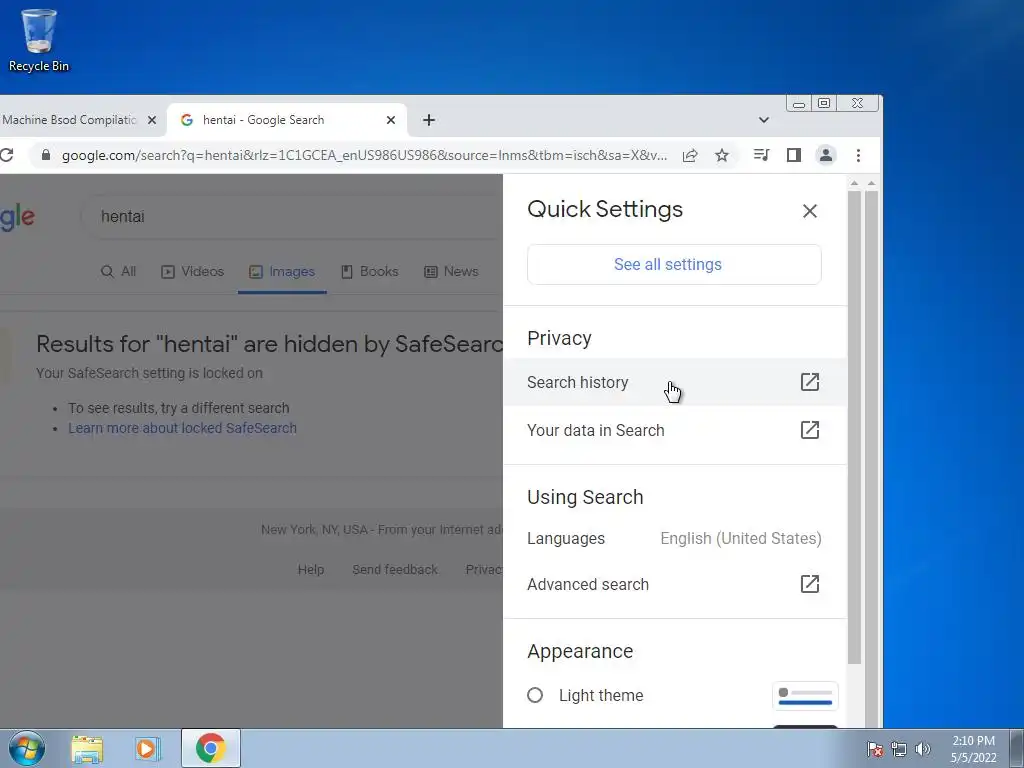1024x768 pixels.
Task: Click the Quick Settings panel scrollbar
Action: click(x=854, y=428)
